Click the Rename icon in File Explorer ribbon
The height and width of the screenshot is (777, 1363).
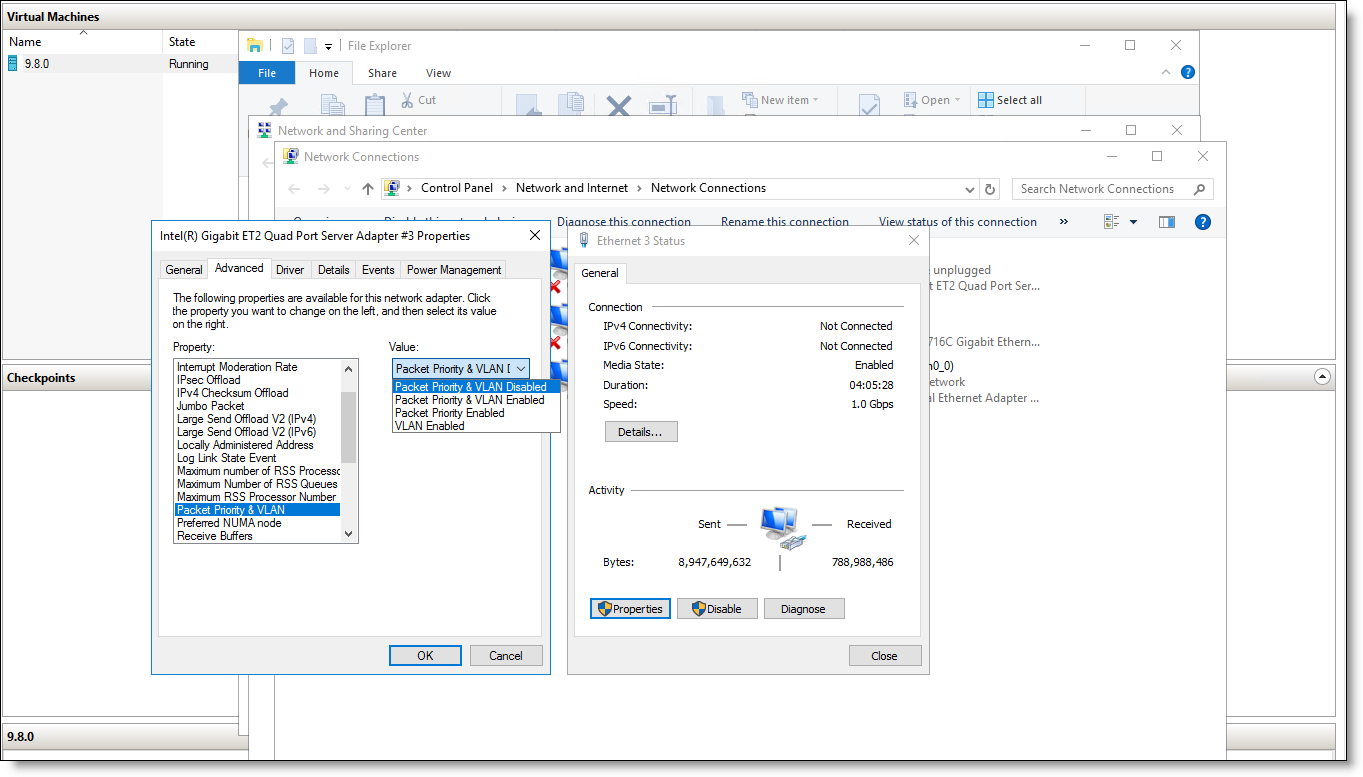pos(663,105)
